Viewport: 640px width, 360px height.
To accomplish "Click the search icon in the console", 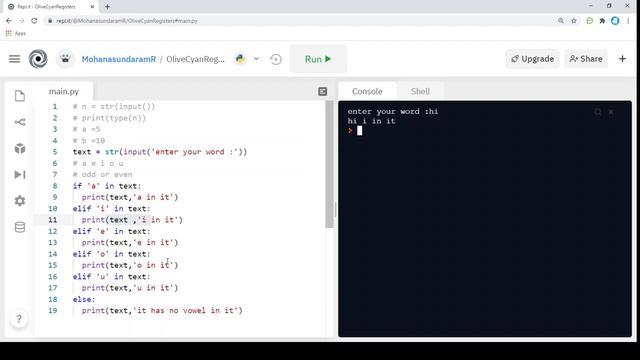I will coord(598,112).
